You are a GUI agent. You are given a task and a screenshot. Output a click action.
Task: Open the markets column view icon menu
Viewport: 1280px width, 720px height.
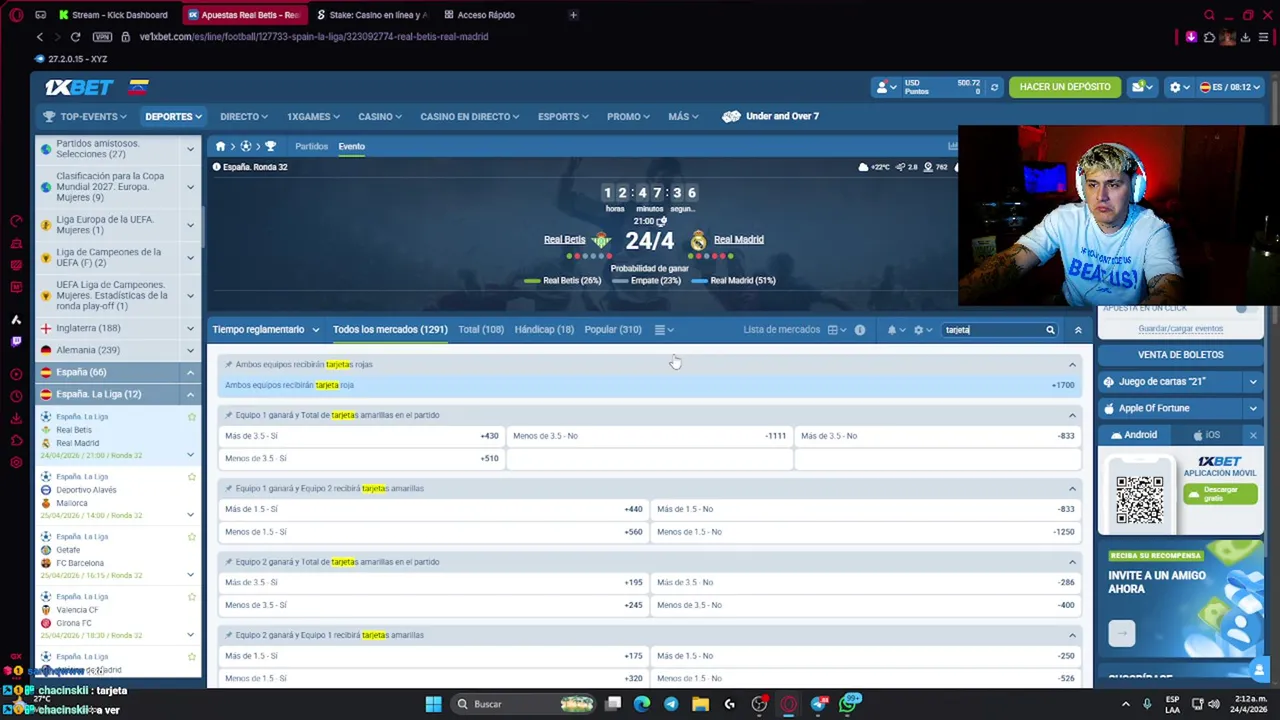tap(663, 330)
